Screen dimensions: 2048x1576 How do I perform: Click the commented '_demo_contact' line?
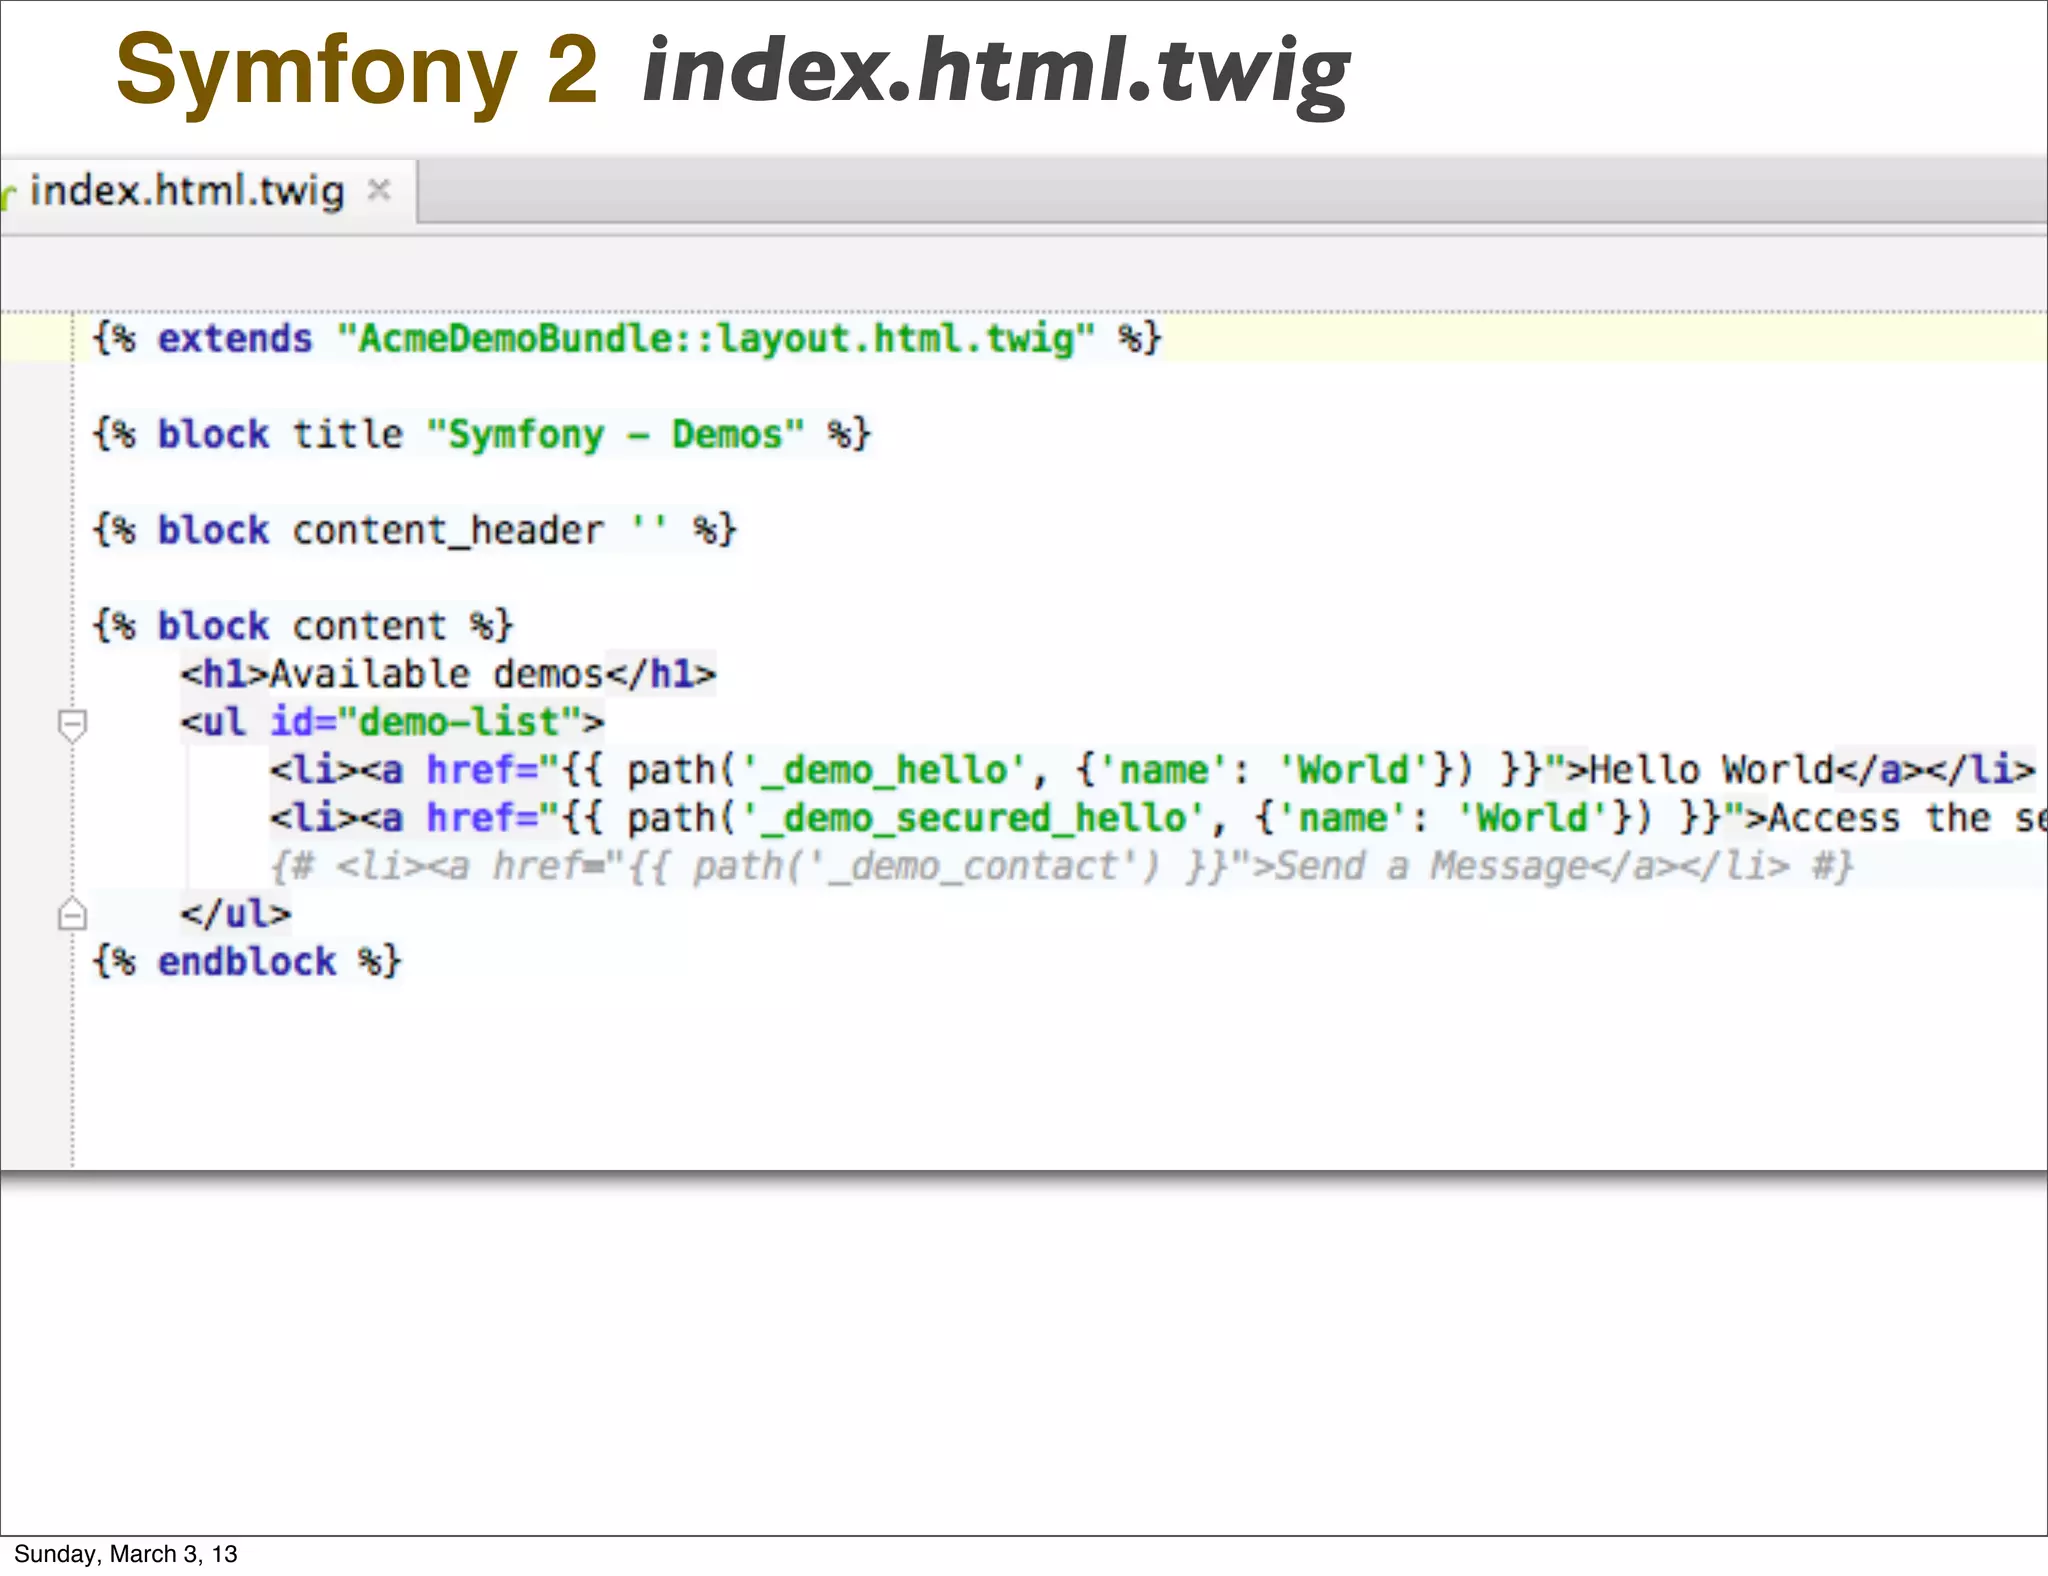pyautogui.click(x=1062, y=866)
